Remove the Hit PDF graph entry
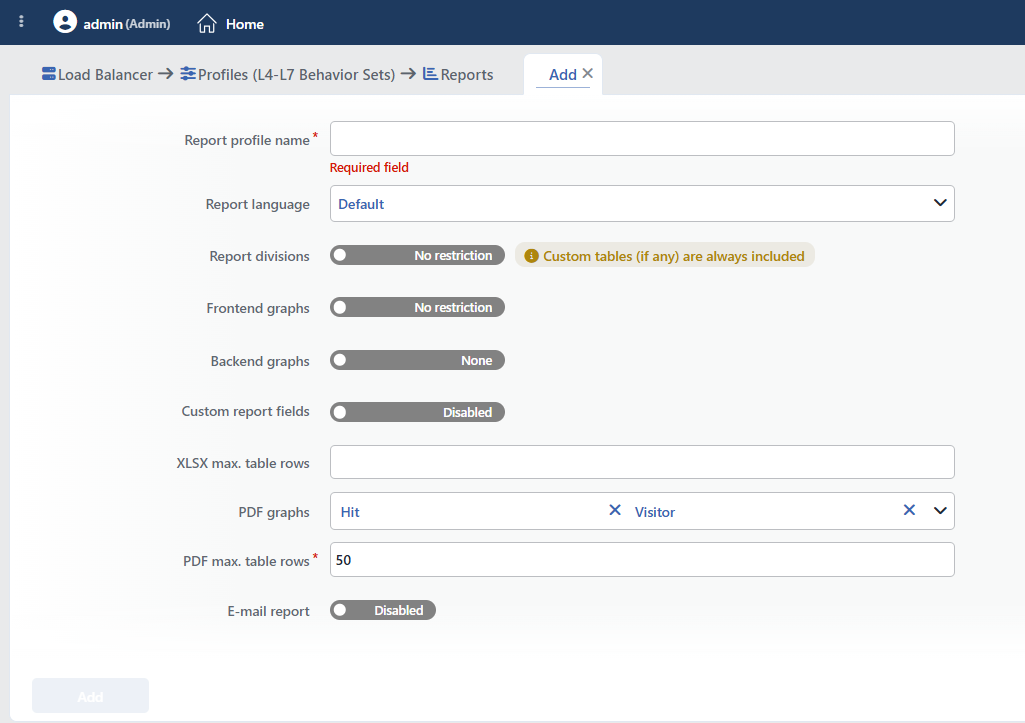Image resolution: width=1025 pixels, height=723 pixels. [x=614, y=510]
